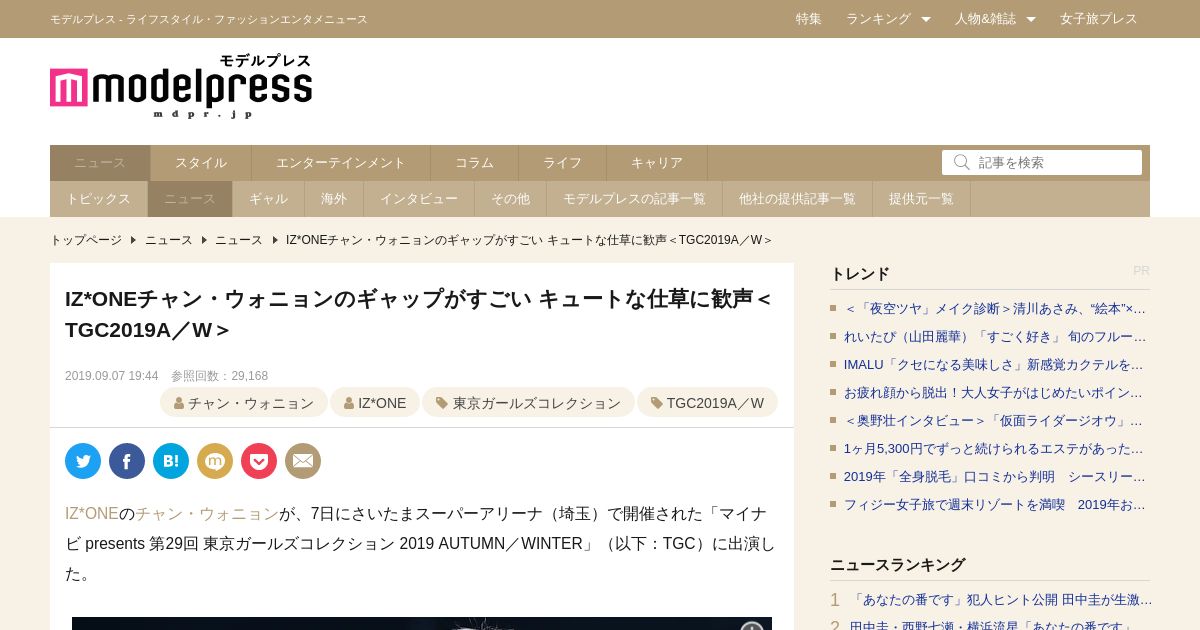Go to トップページ breadcrumb
The image size is (1200, 630).
pyautogui.click(x=86, y=240)
